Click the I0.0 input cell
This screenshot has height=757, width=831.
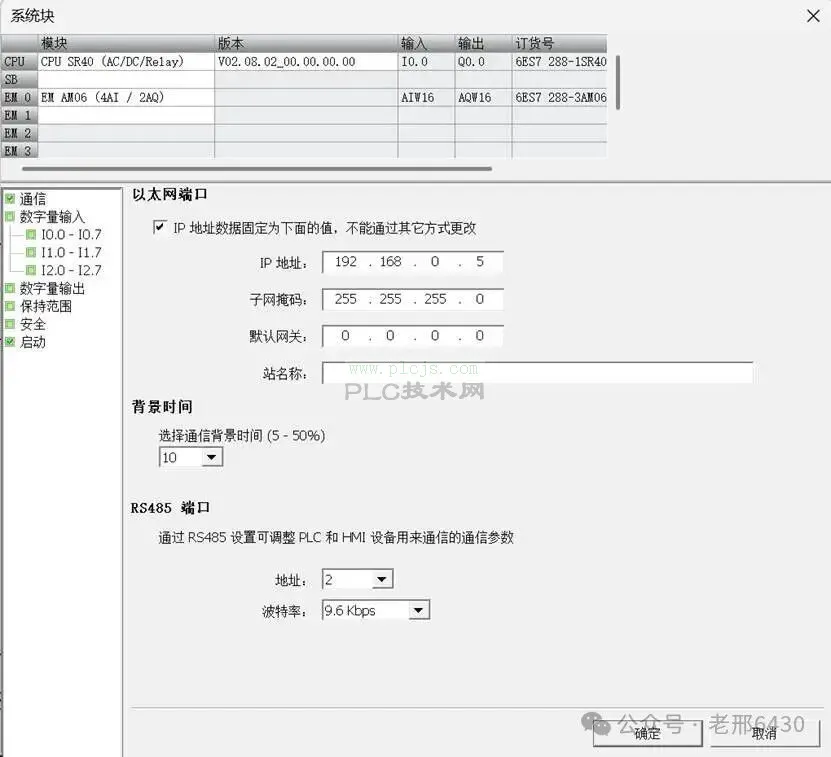pos(426,61)
